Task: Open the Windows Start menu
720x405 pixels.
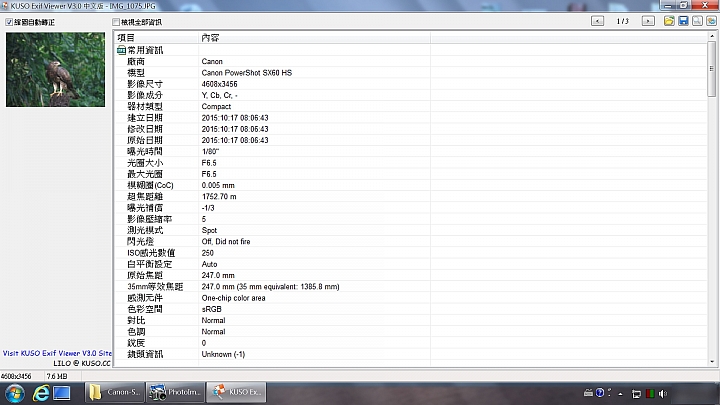Action: pos(15,394)
